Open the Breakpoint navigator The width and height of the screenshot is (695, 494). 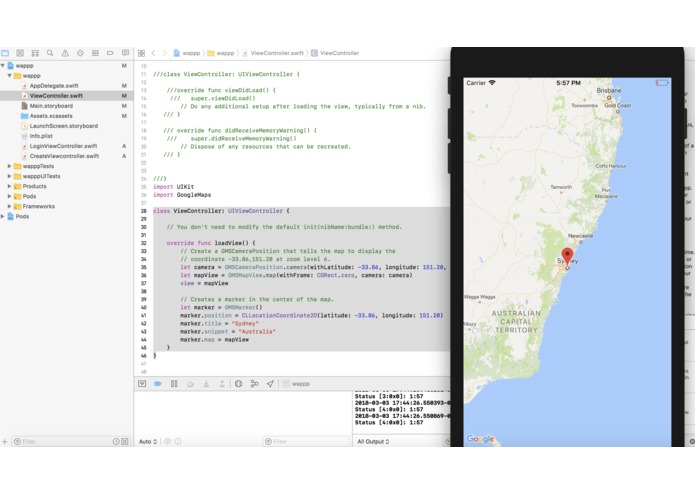coord(110,53)
